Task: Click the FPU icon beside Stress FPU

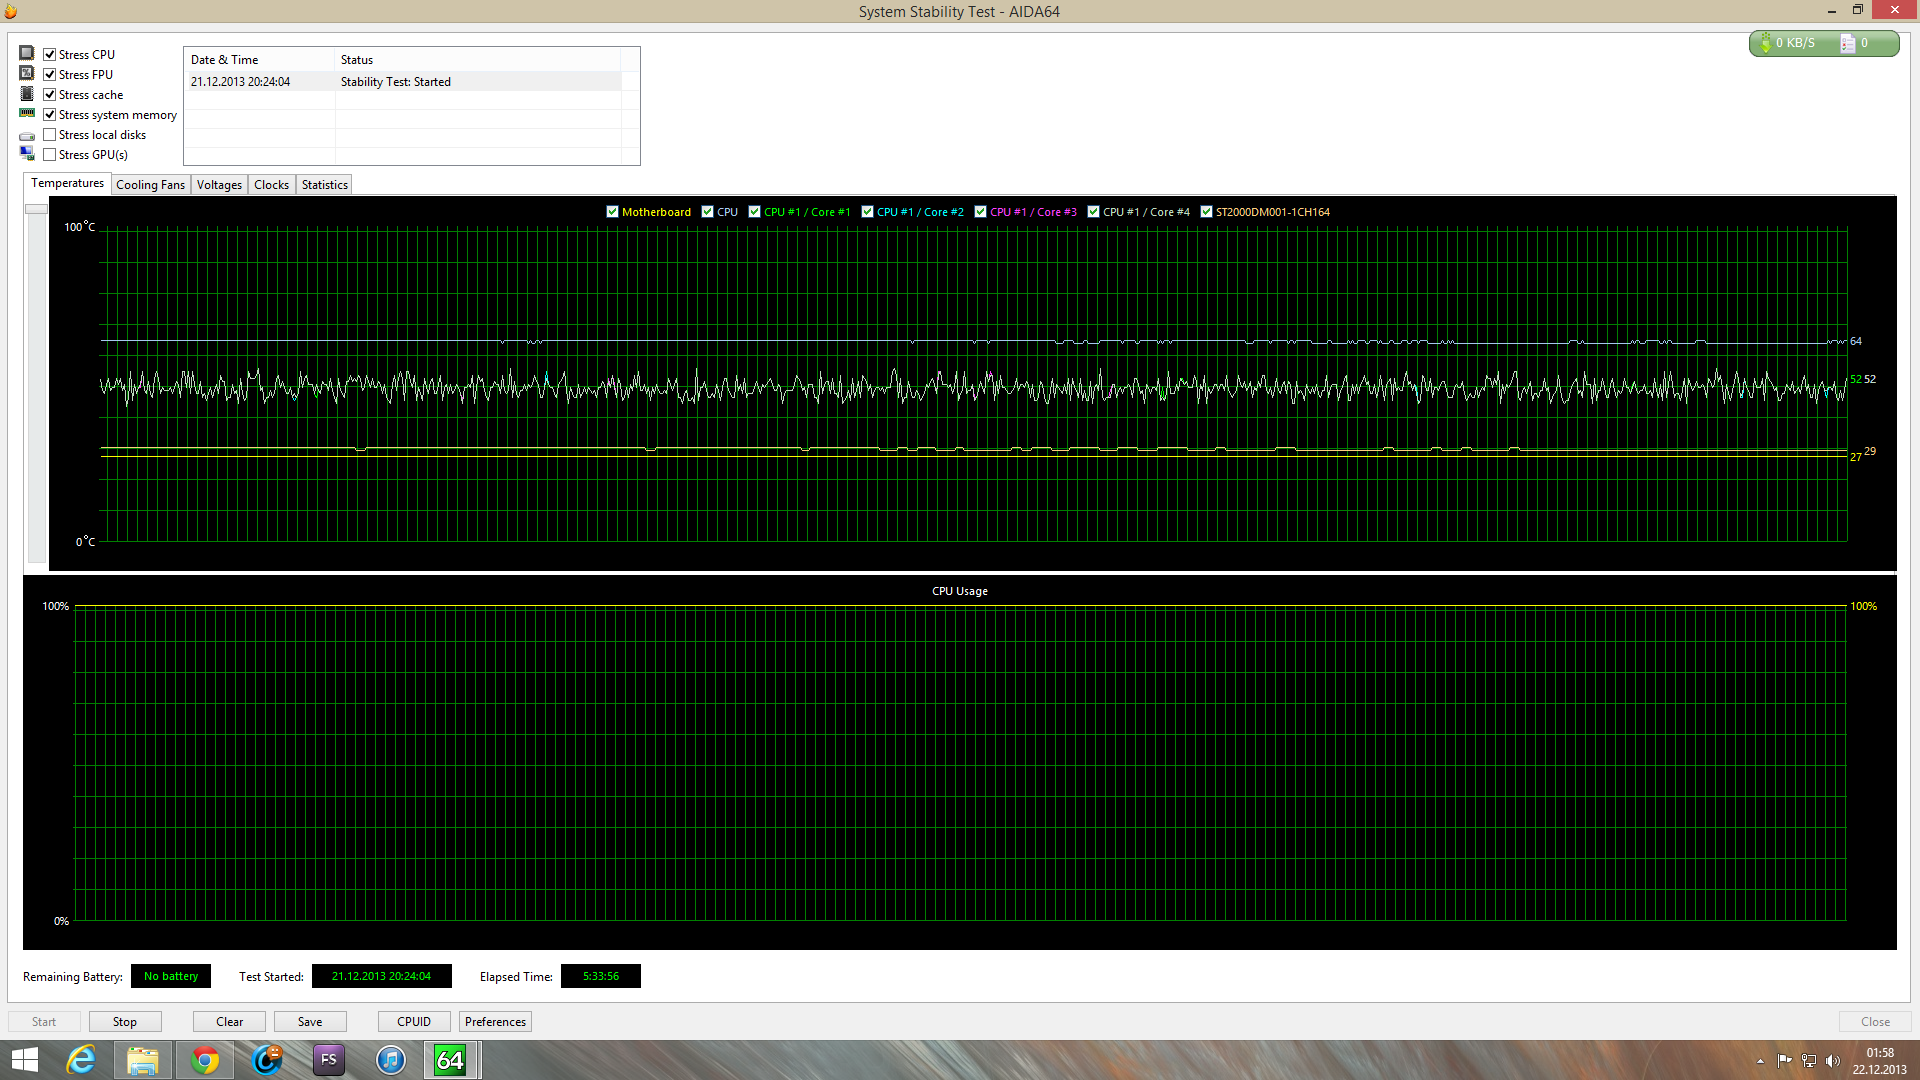Action: coord(27,73)
